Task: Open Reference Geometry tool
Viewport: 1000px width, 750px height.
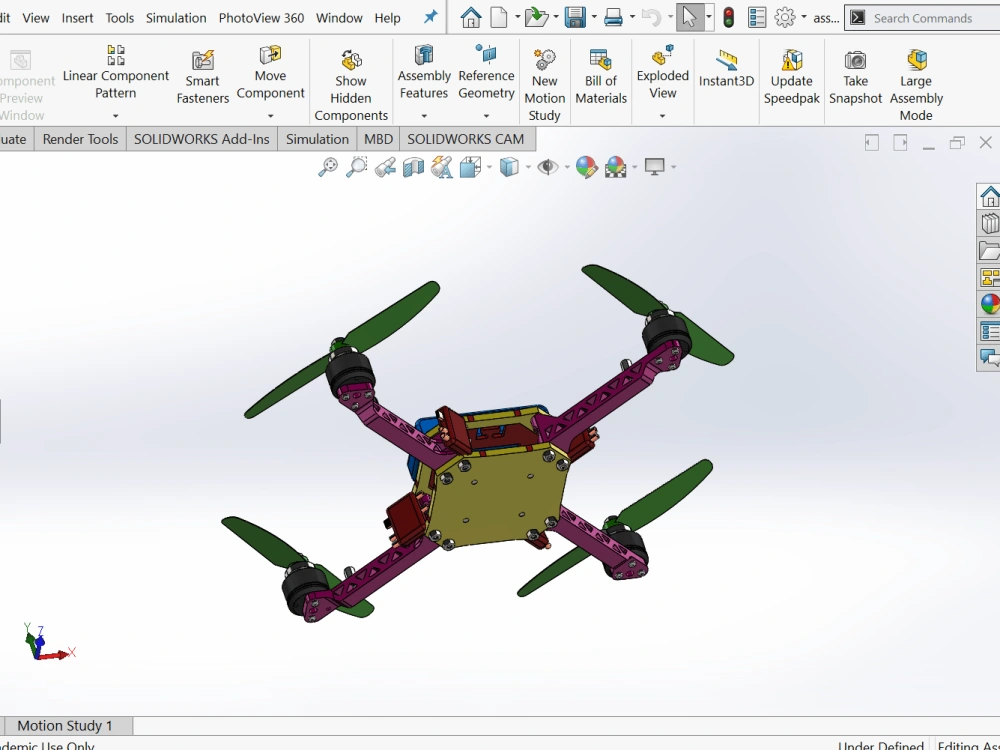Action: tap(486, 72)
